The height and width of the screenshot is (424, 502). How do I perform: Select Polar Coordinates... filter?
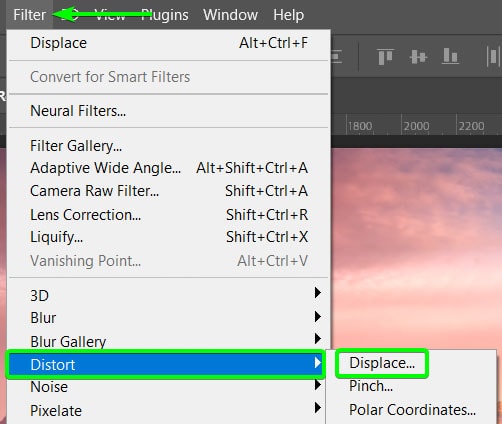coord(412,410)
